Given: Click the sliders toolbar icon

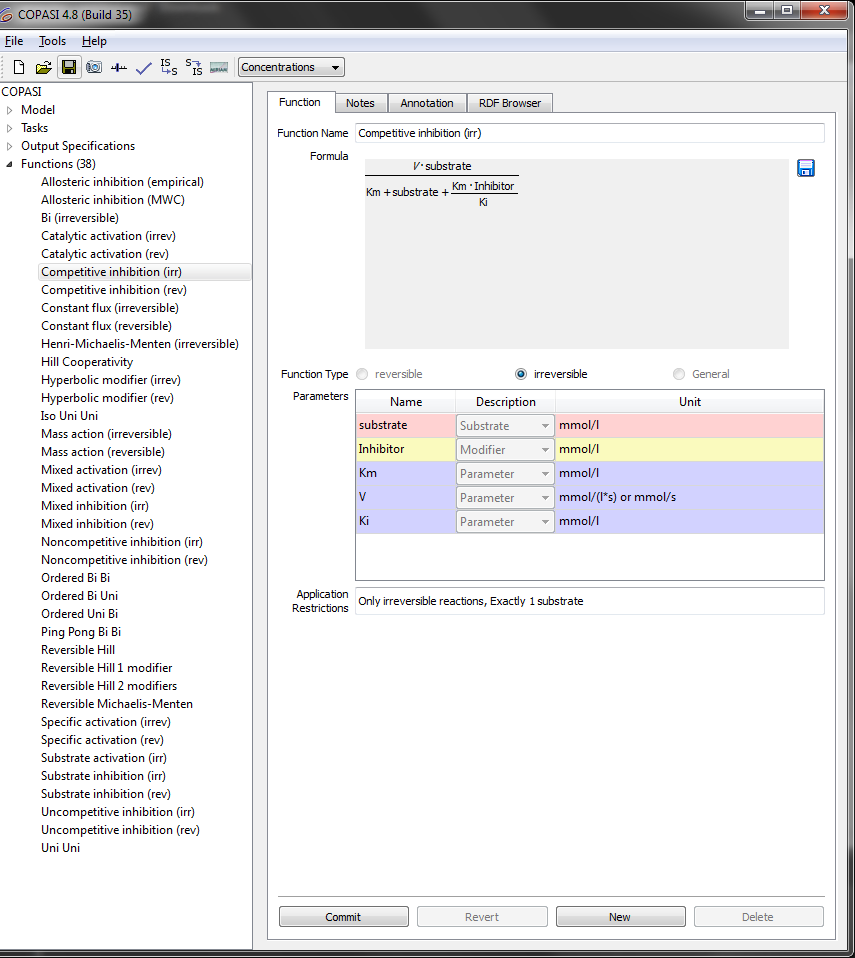Looking at the screenshot, I should pos(119,67).
